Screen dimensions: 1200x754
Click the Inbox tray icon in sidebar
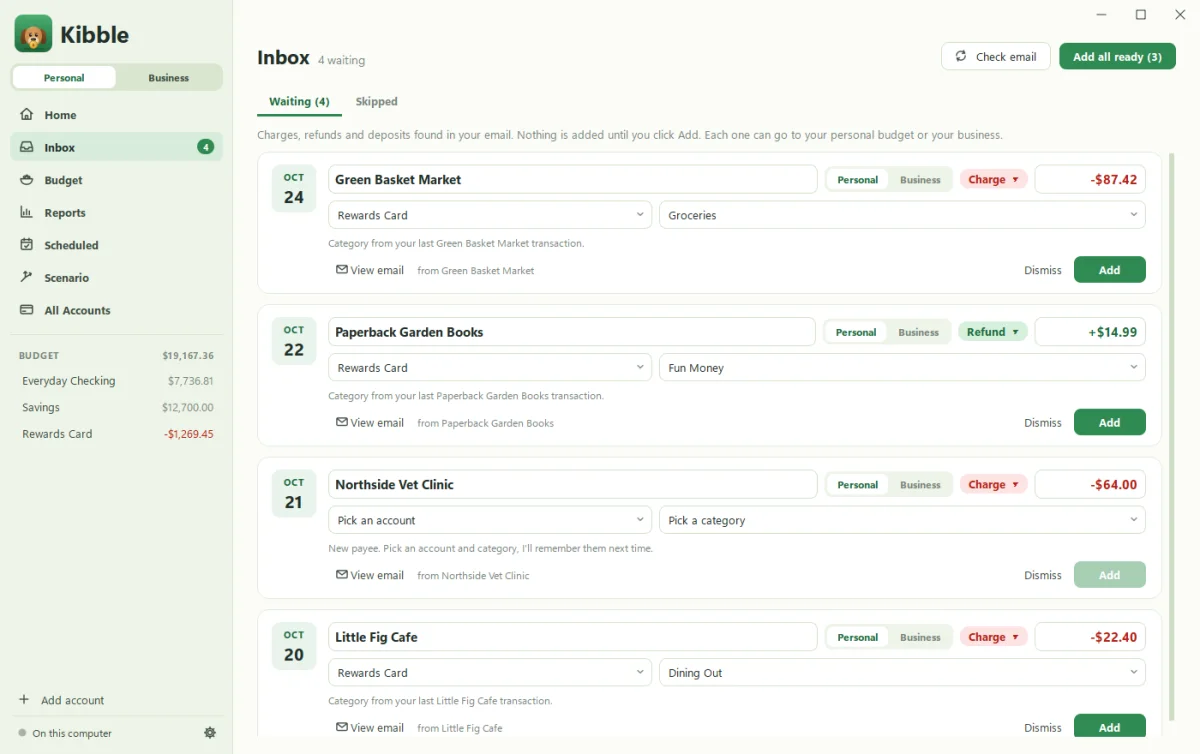pos(27,147)
